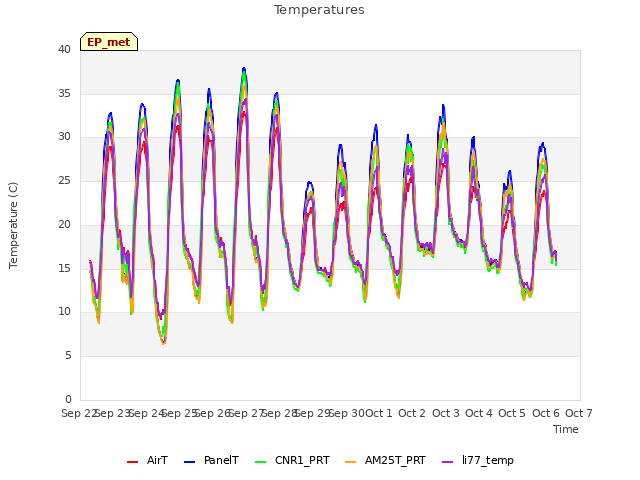This screenshot has height=480, width=640.
Task: Click the EP_met annotation label
Action: [109, 42]
